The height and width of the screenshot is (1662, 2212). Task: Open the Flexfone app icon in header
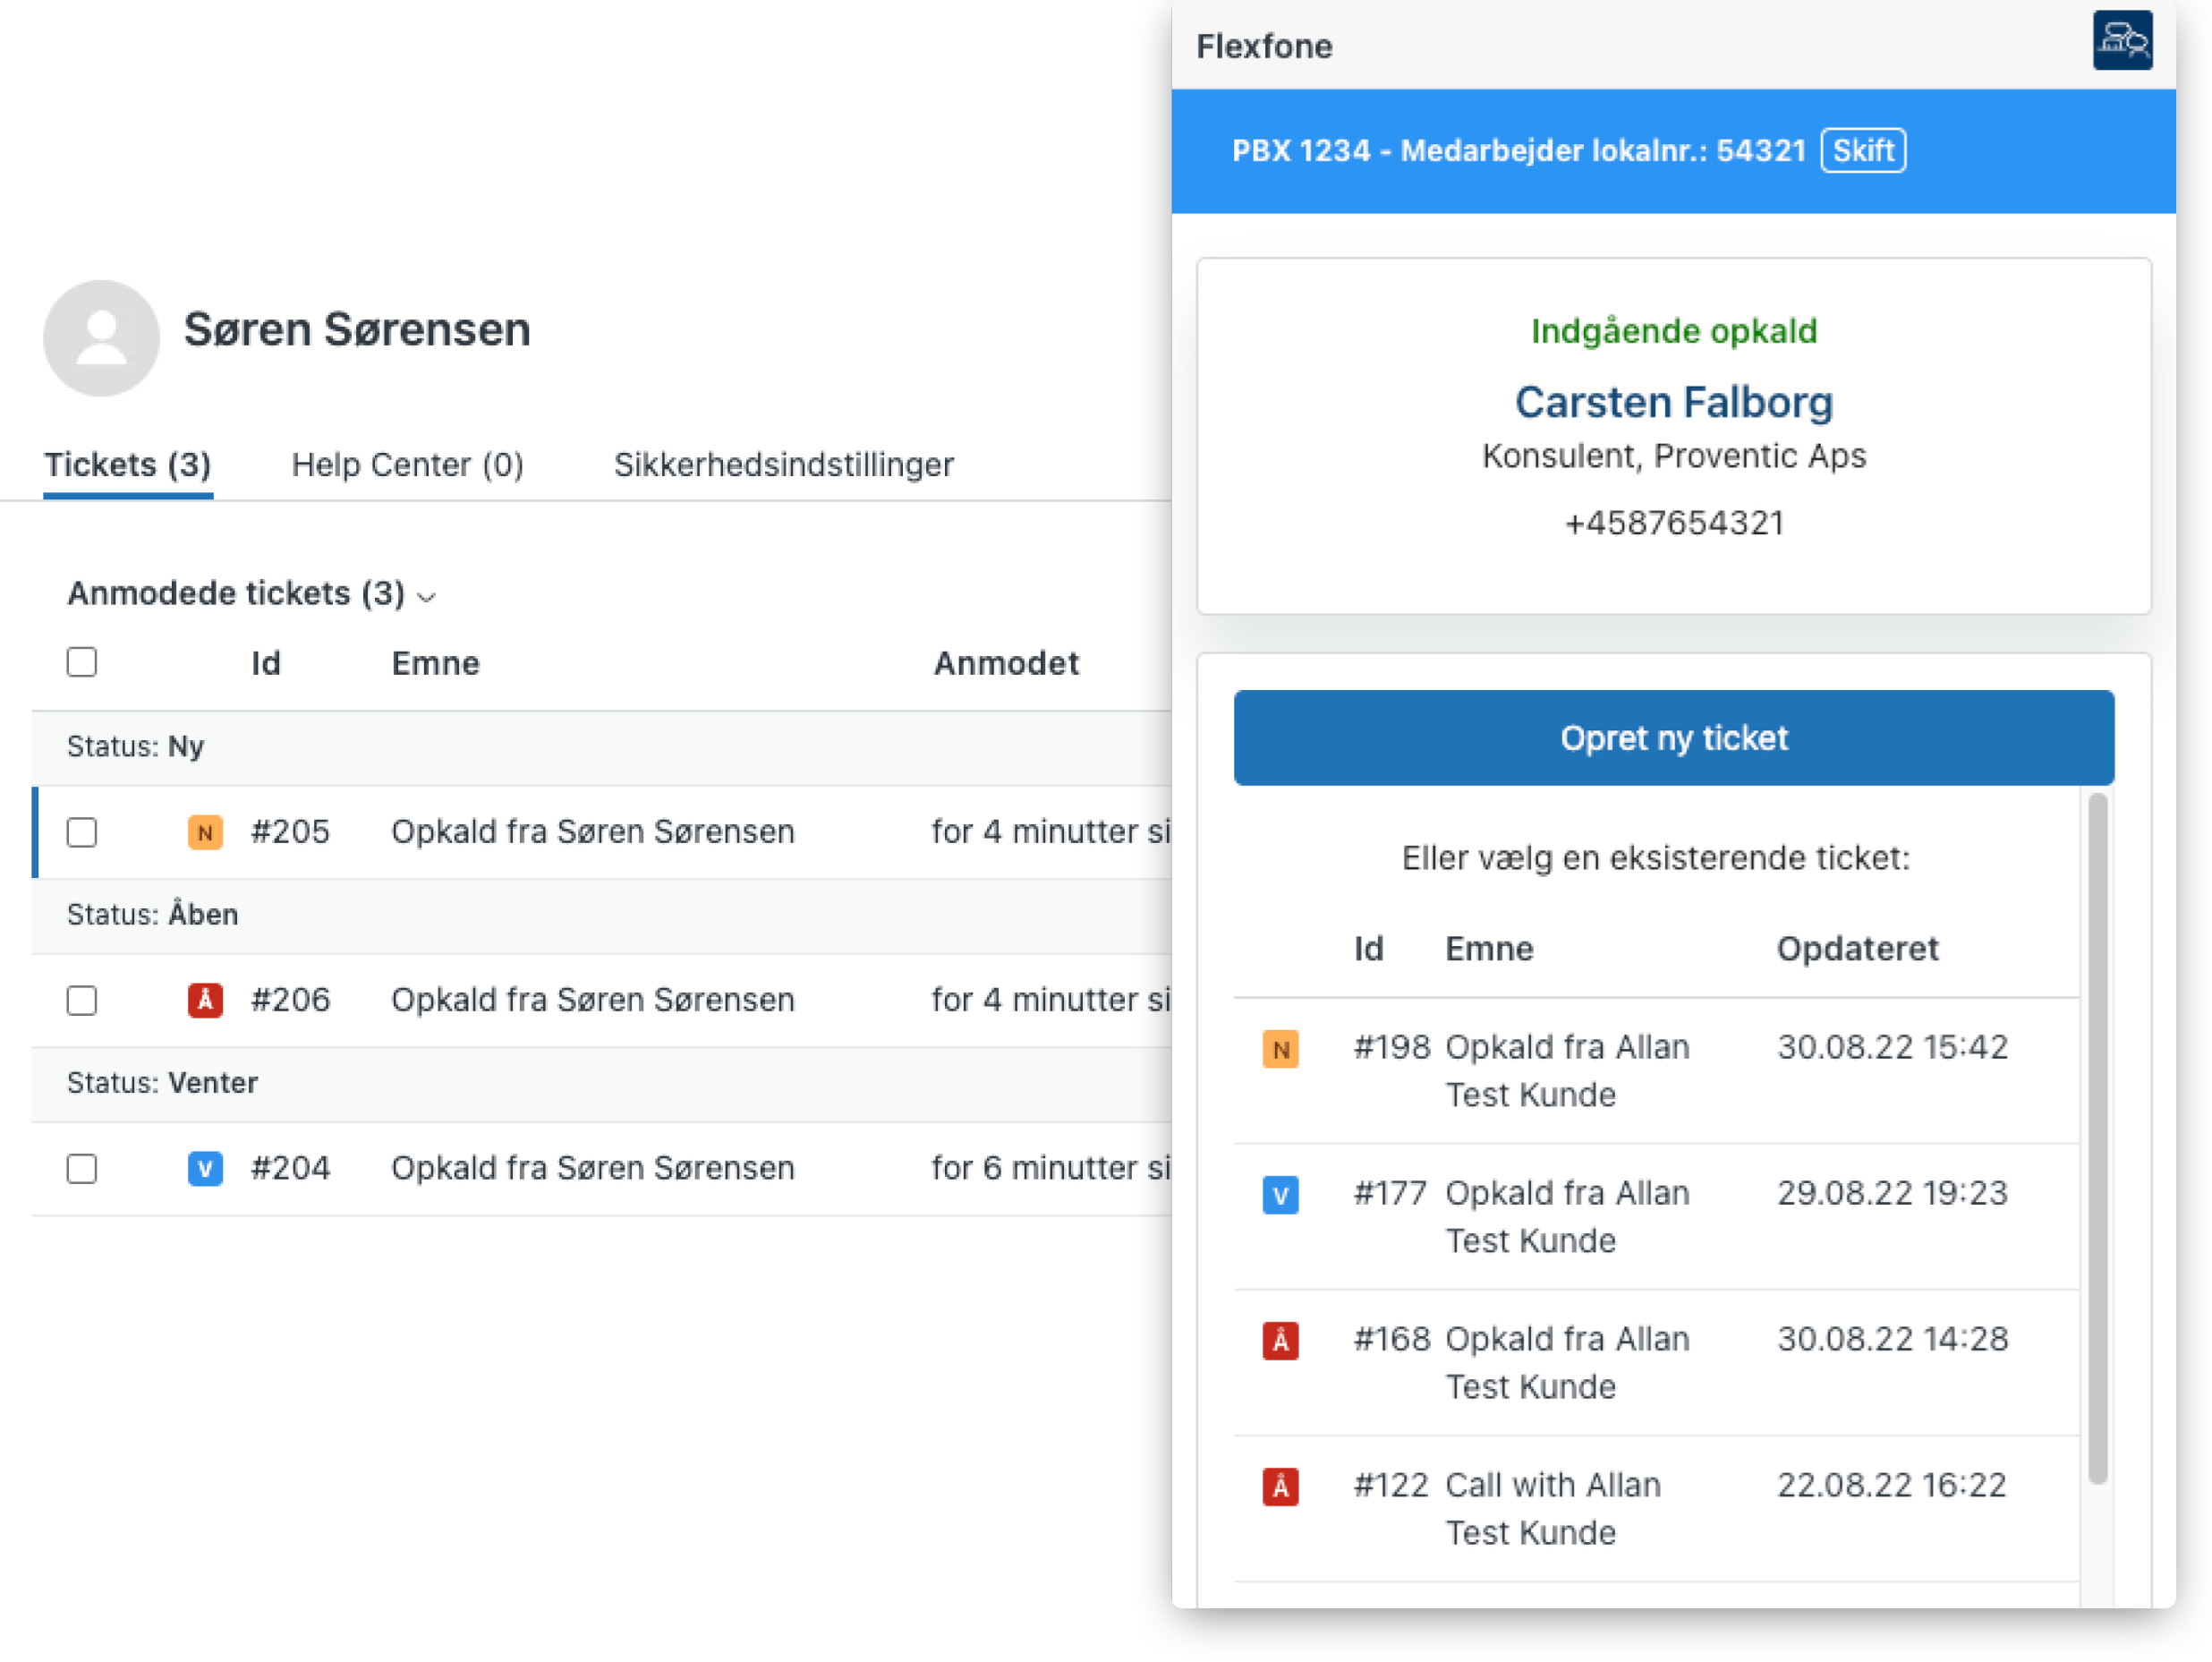(x=2122, y=41)
